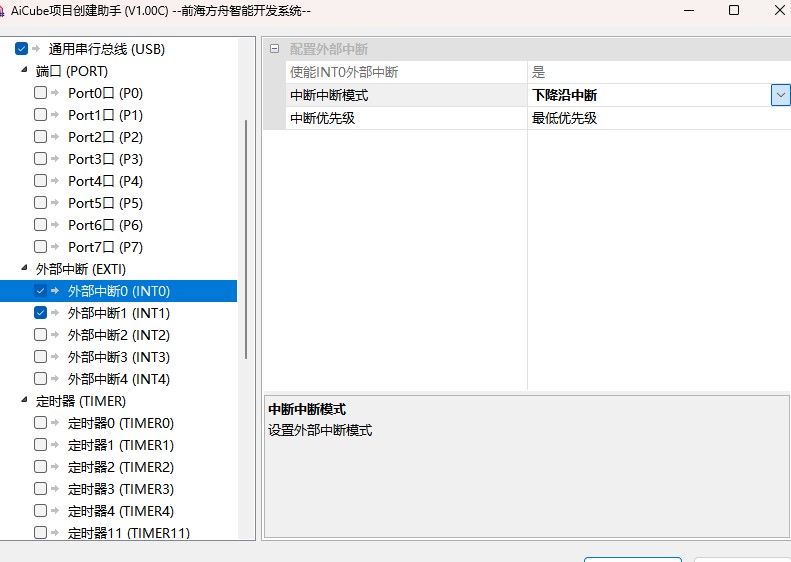Select 外部中断2 (INT2) in the tree
791x562 pixels.
pos(119,335)
